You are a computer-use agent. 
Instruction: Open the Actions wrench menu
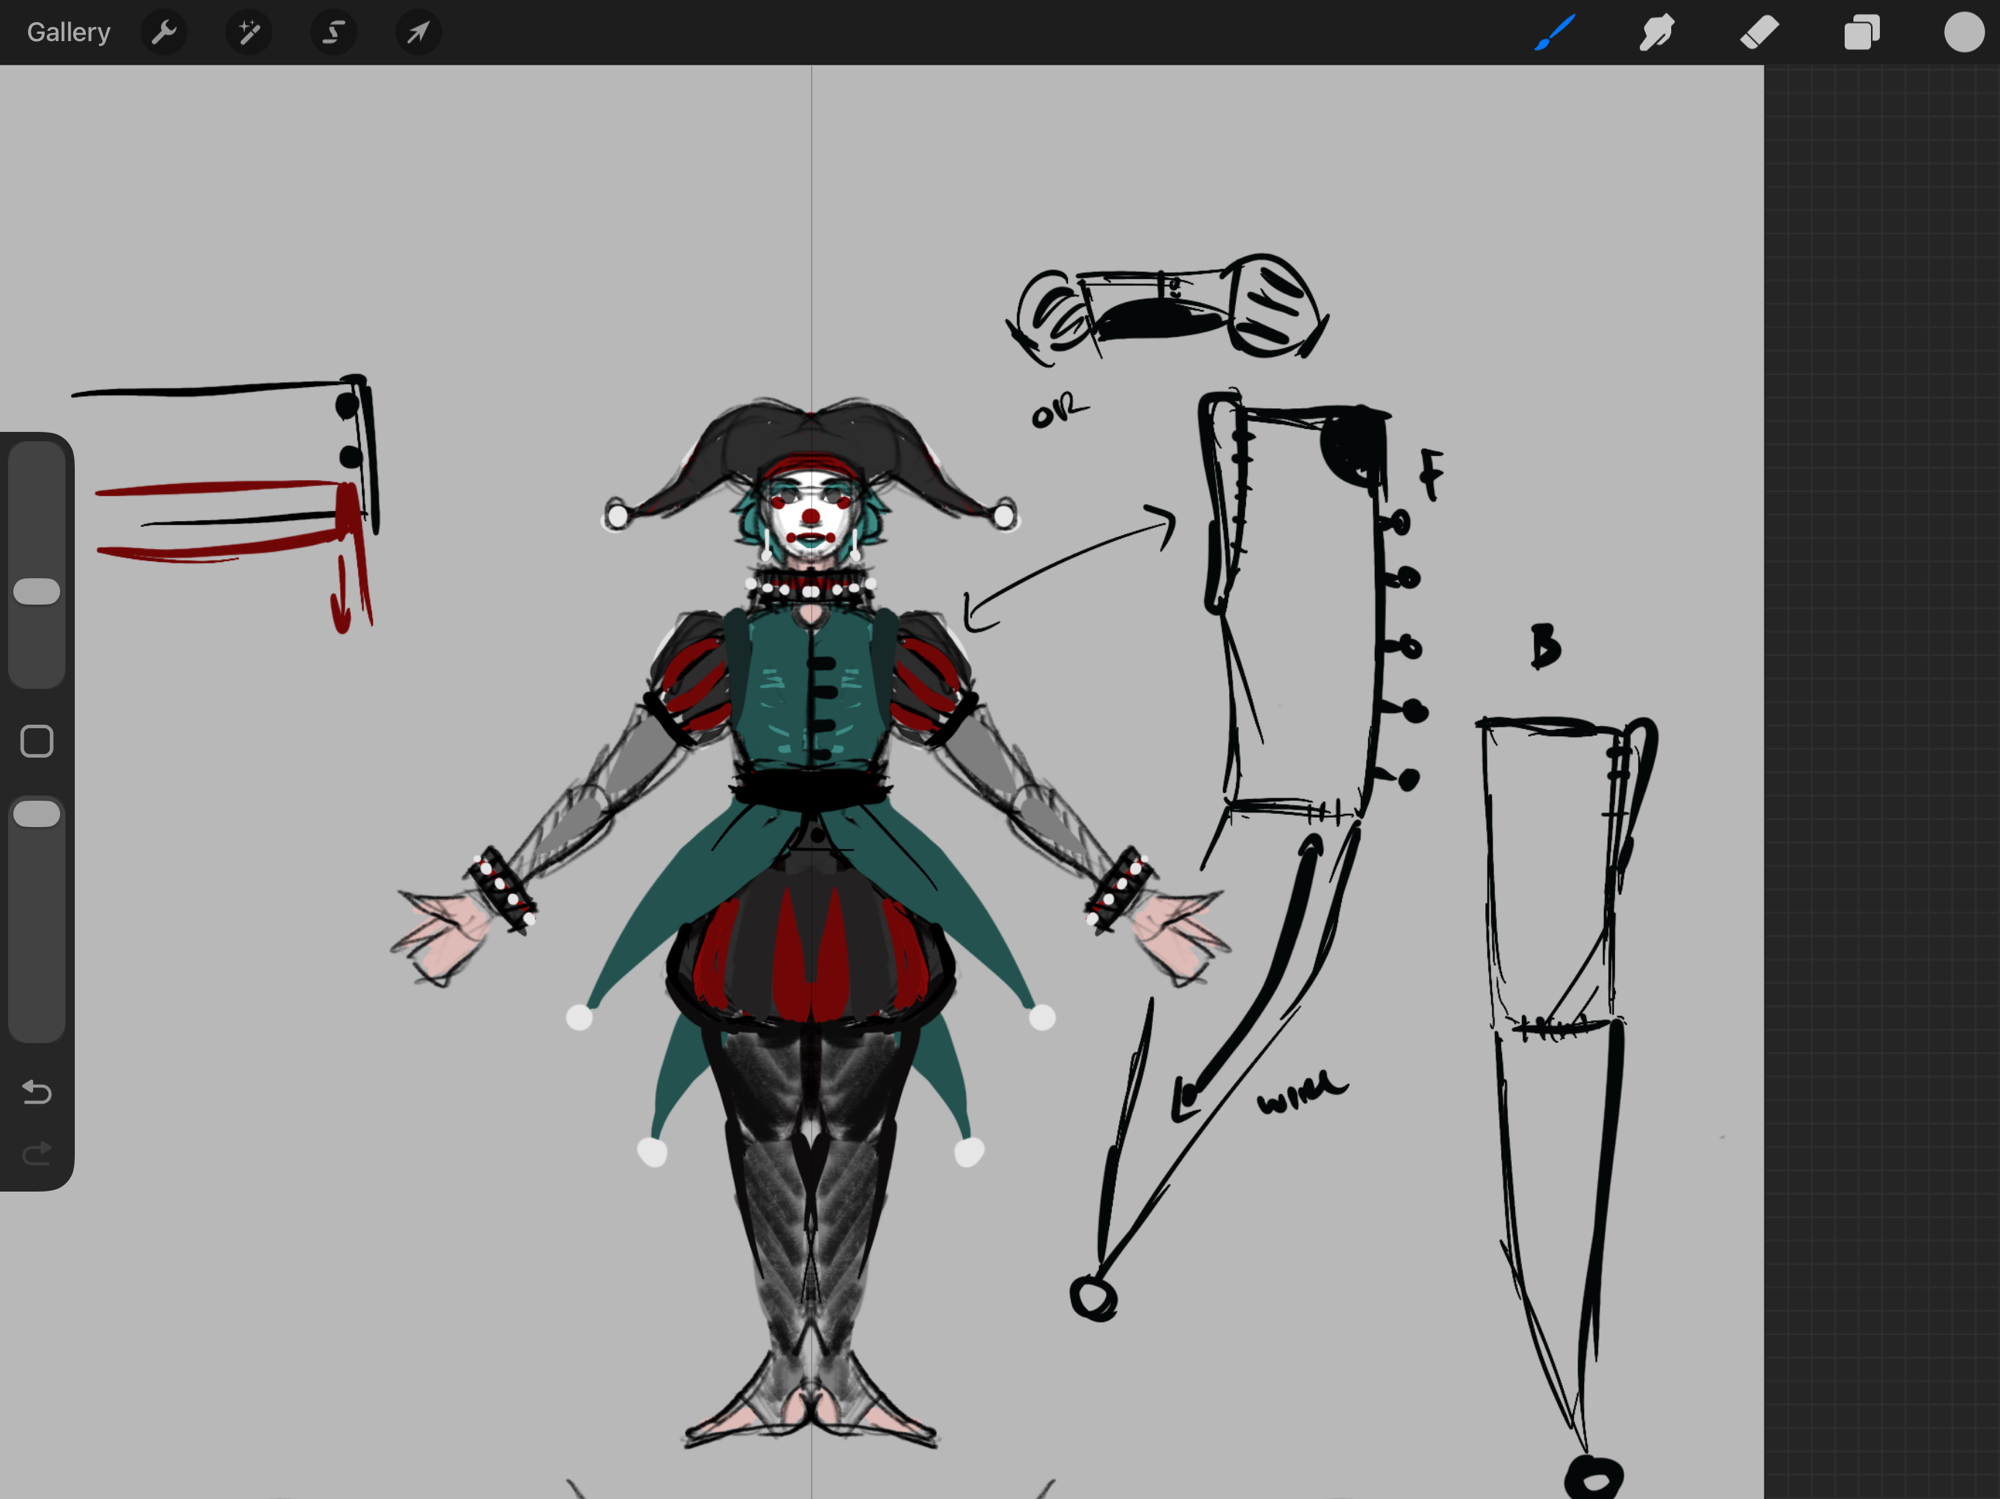pos(164,32)
